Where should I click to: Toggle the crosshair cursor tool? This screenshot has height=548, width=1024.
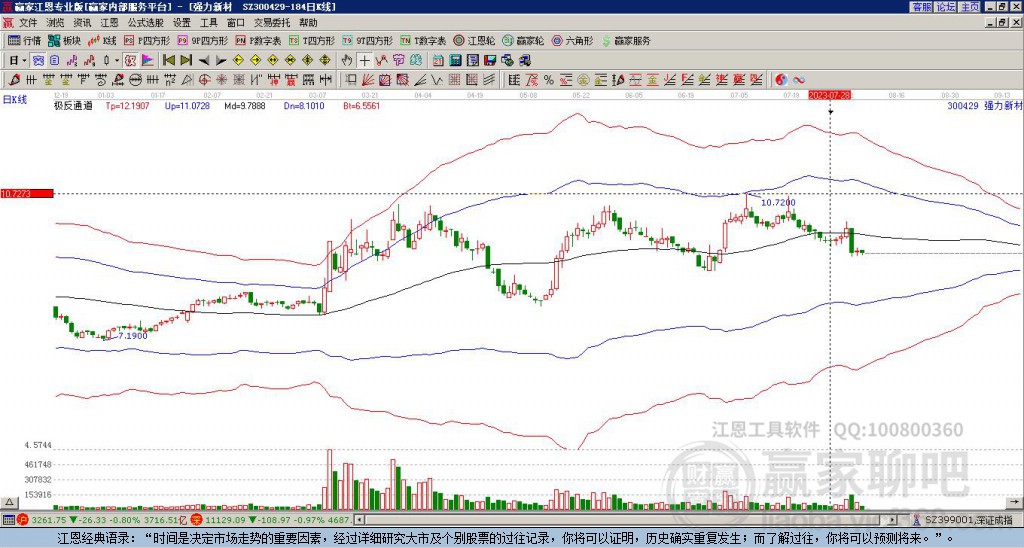click(364, 61)
